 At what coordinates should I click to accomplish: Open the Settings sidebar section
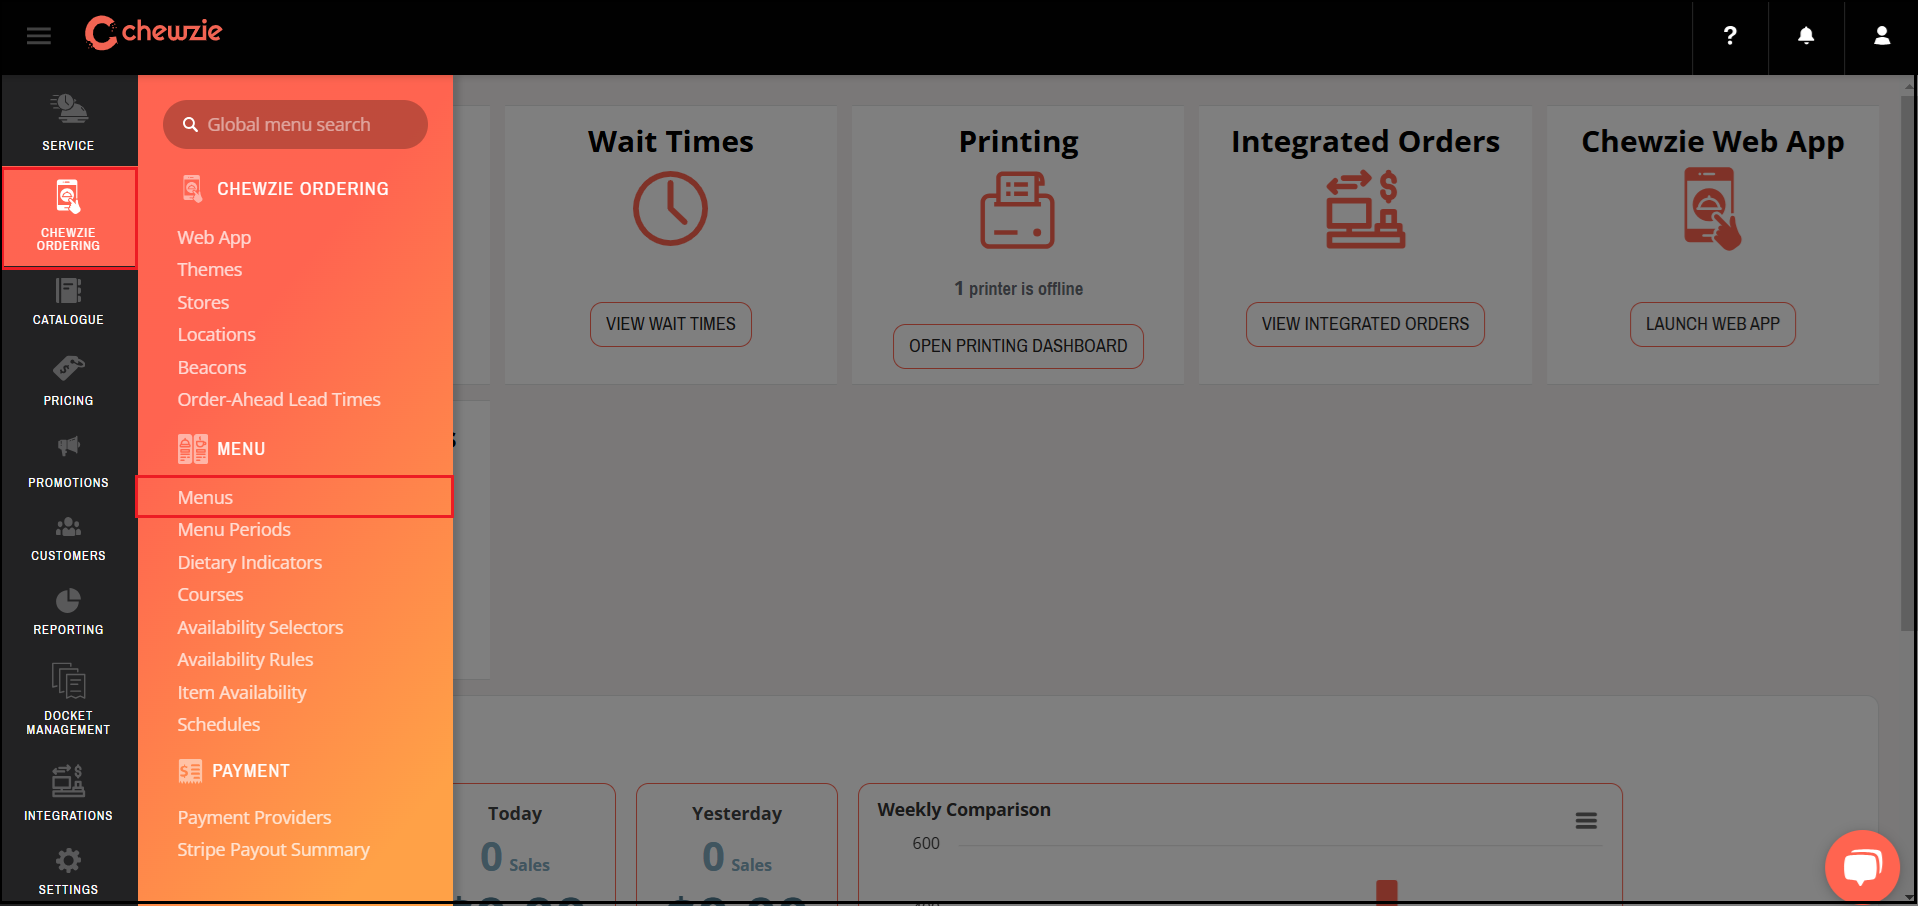point(68,871)
